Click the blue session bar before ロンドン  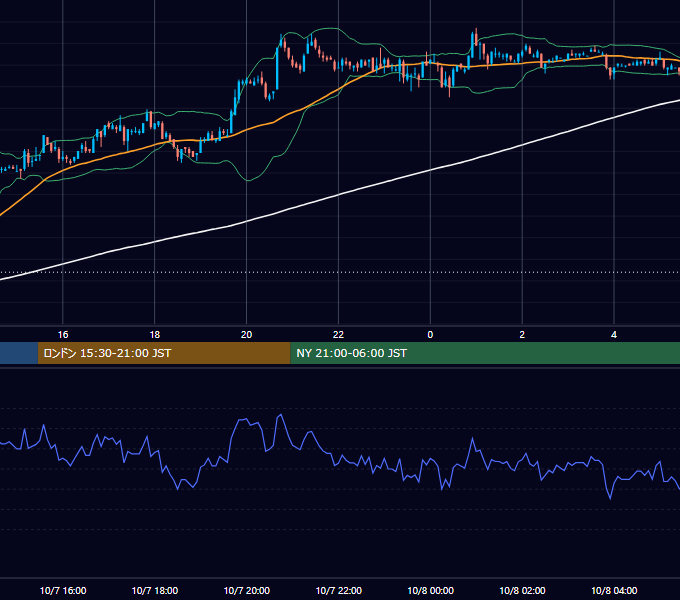[x=19, y=353]
